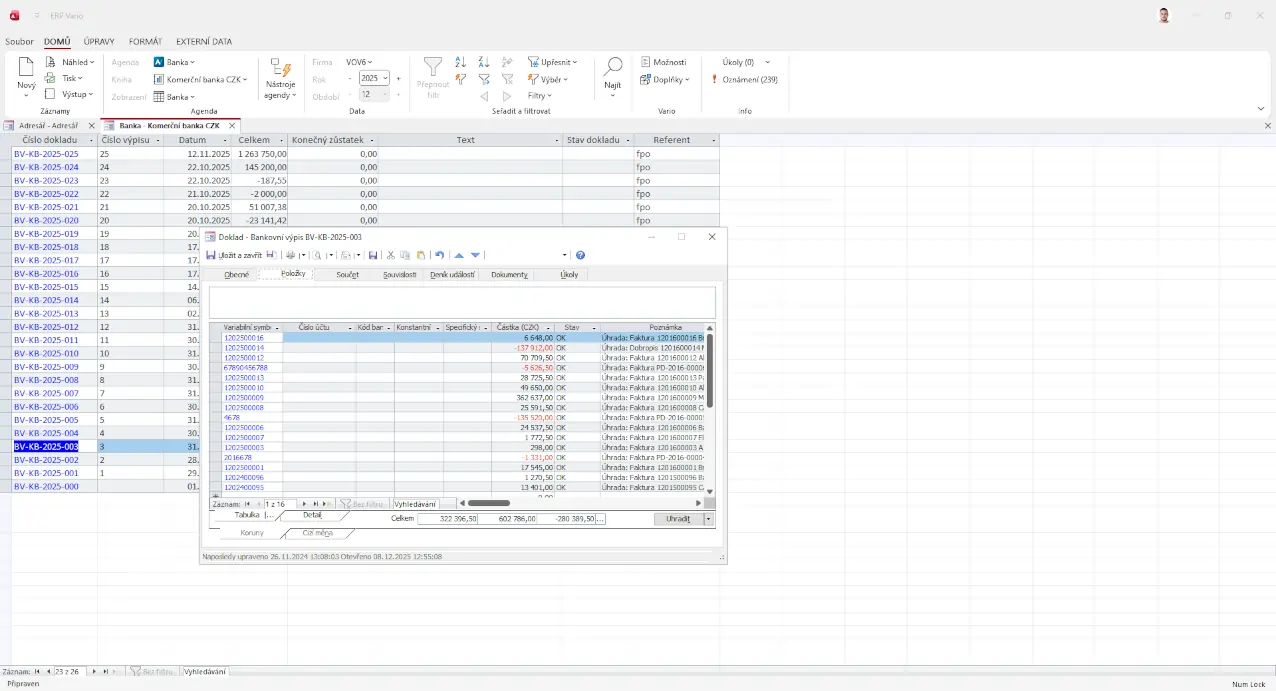Switch to the Součet tab
1276x691 pixels.
[x=347, y=274]
